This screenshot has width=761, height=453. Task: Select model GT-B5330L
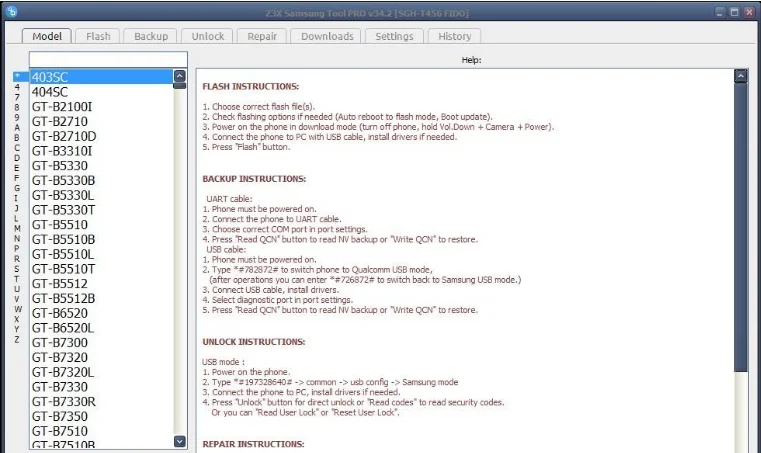(x=101, y=195)
